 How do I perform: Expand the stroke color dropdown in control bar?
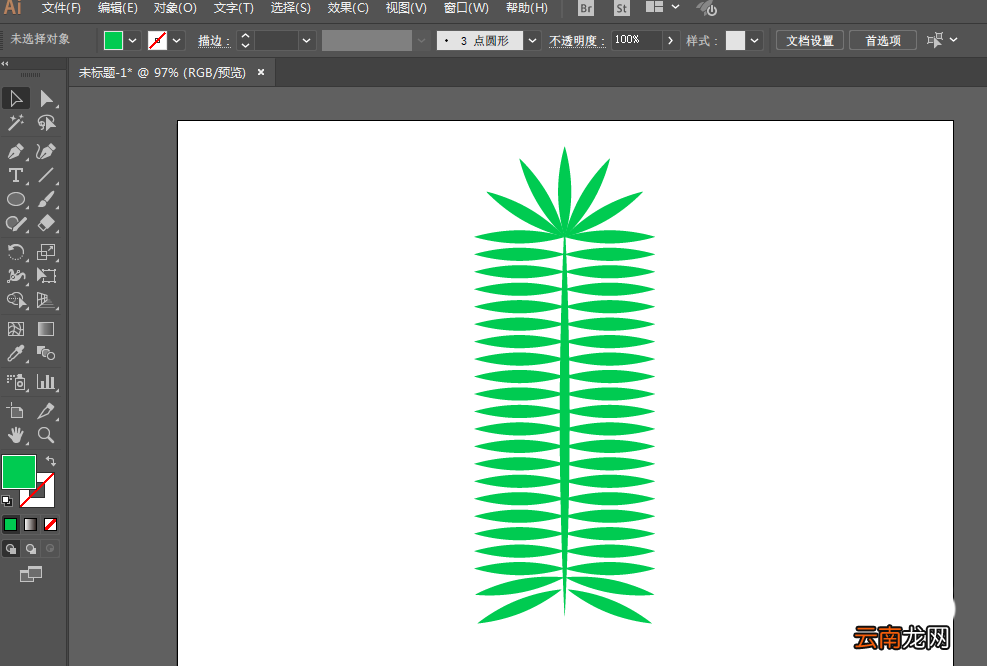pos(177,41)
